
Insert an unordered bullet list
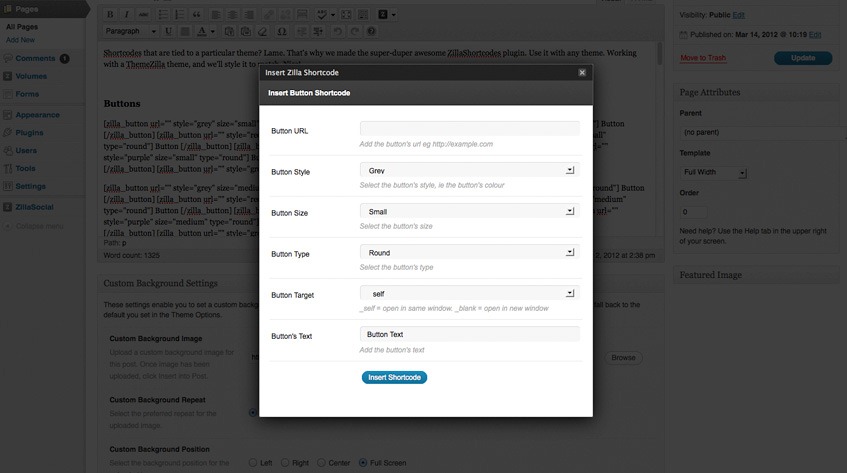pos(163,15)
